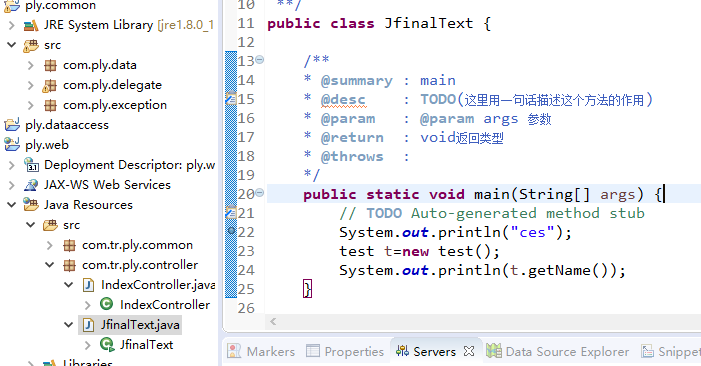This screenshot has height=366, width=701.
Task: Click the IndexController.java file icon
Action: (89, 285)
